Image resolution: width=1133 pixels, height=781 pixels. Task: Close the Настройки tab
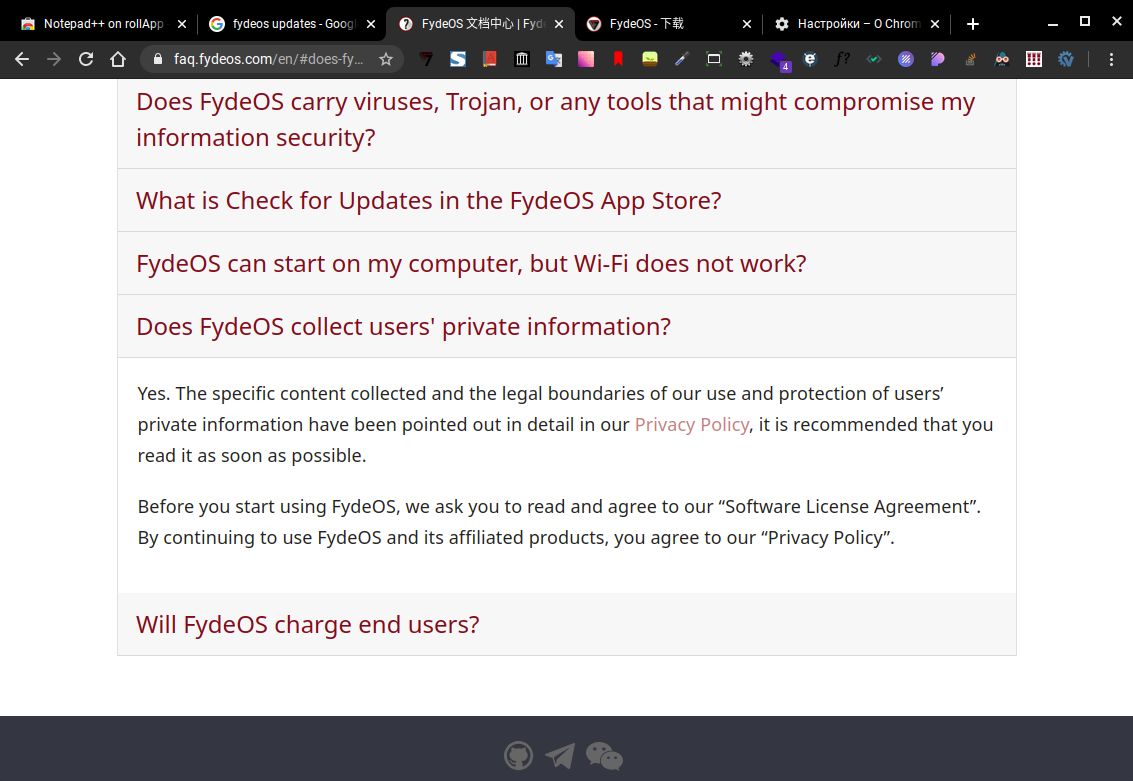click(935, 24)
